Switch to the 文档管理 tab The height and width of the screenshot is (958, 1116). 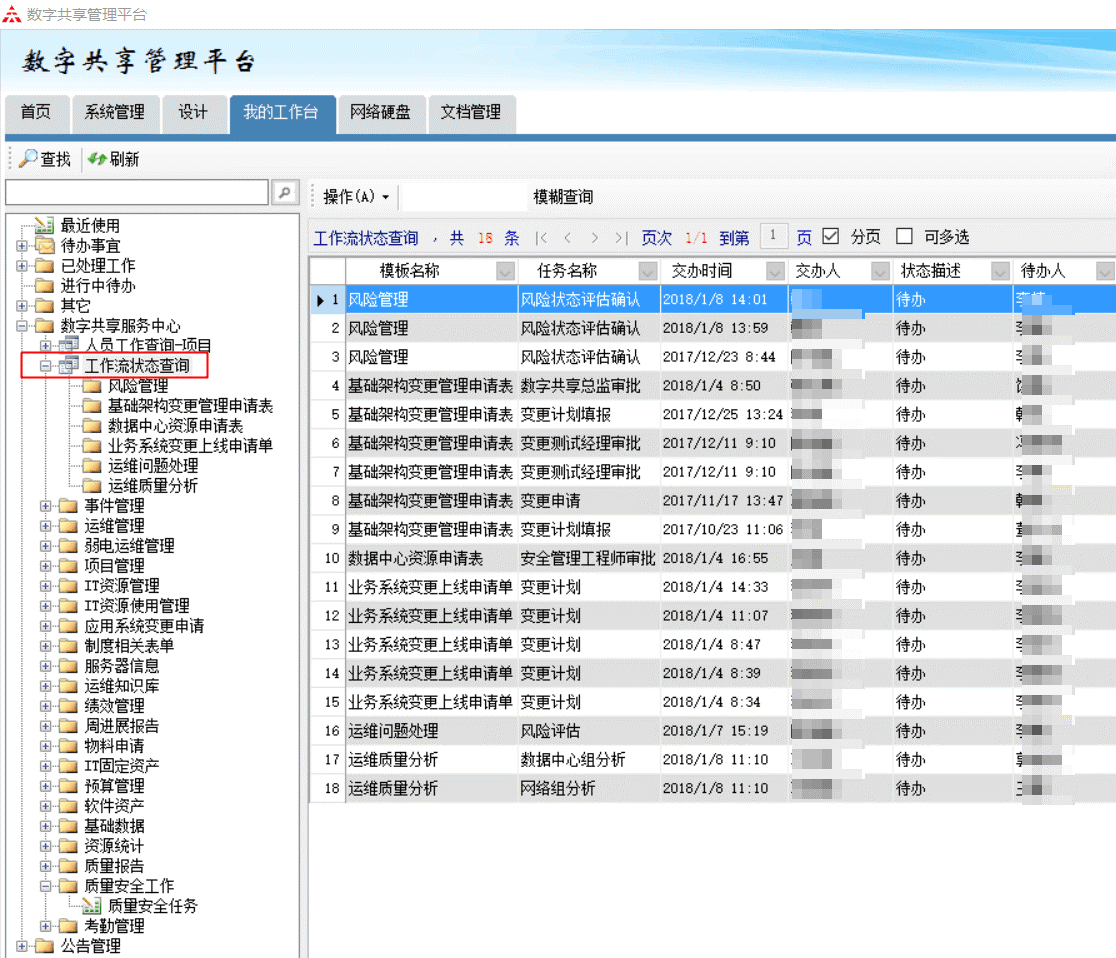(x=471, y=113)
